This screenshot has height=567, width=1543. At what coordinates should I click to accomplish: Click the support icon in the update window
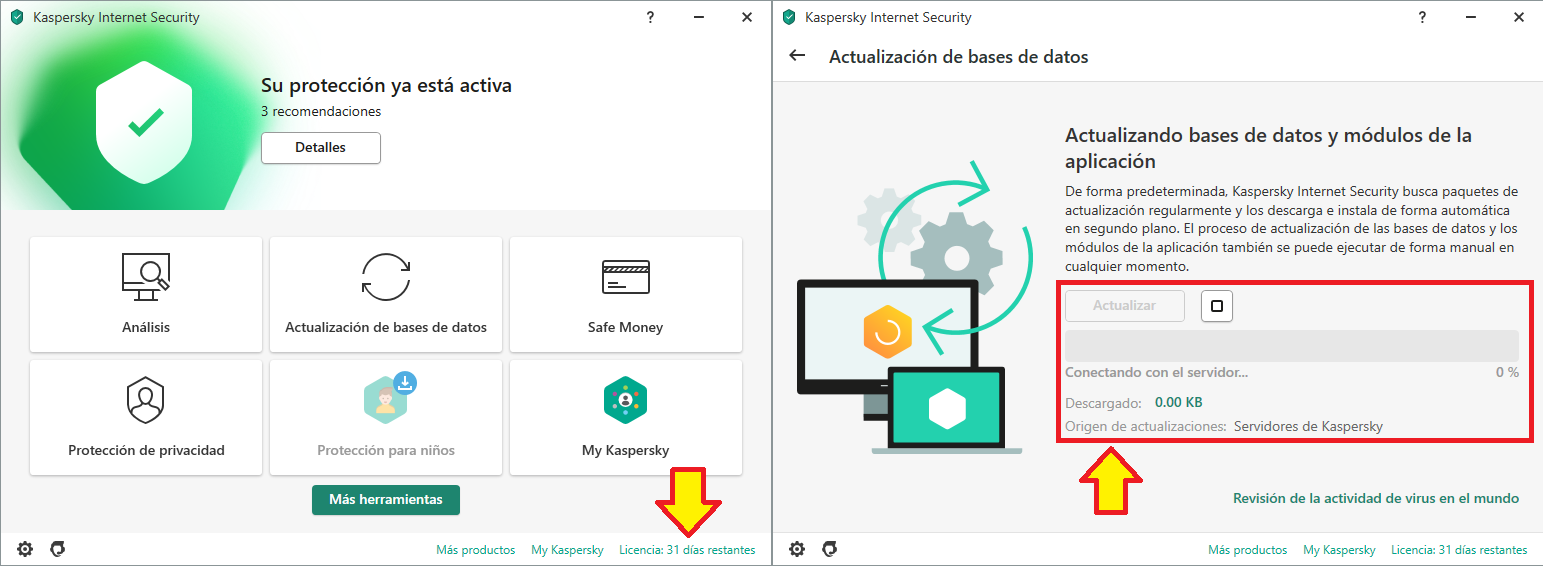(x=830, y=549)
